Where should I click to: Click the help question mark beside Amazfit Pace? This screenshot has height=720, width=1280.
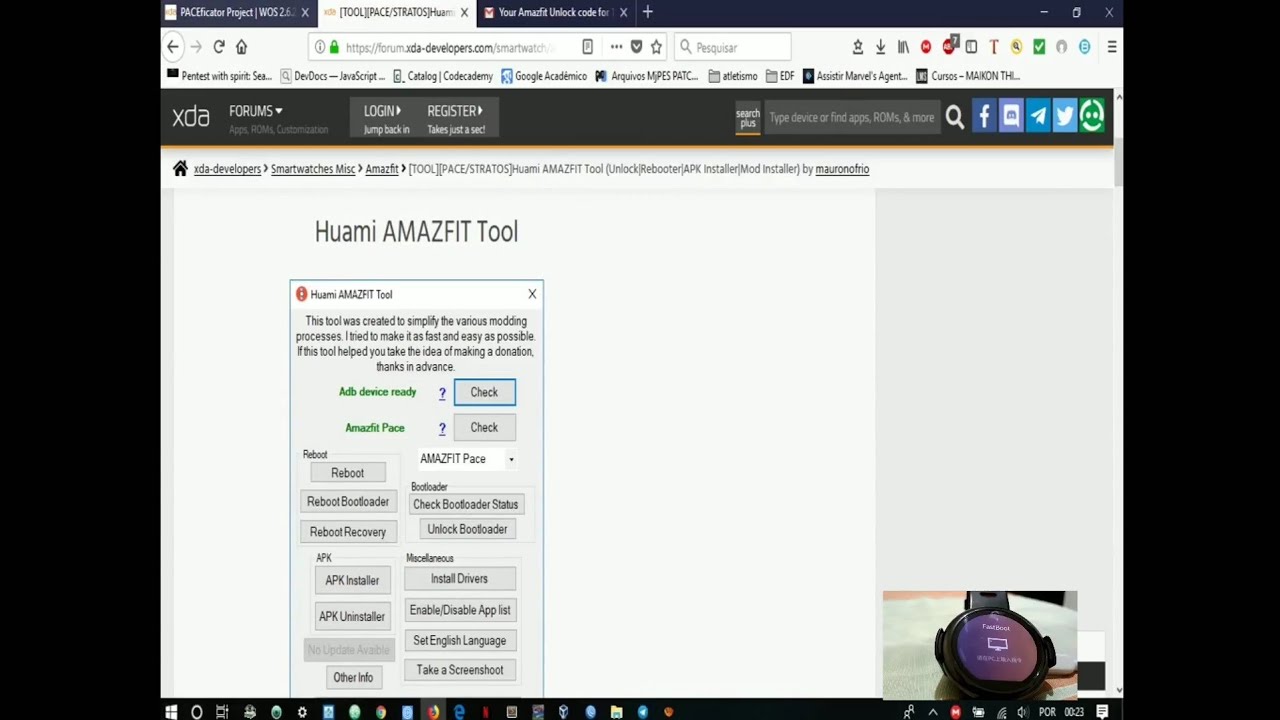click(x=442, y=428)
